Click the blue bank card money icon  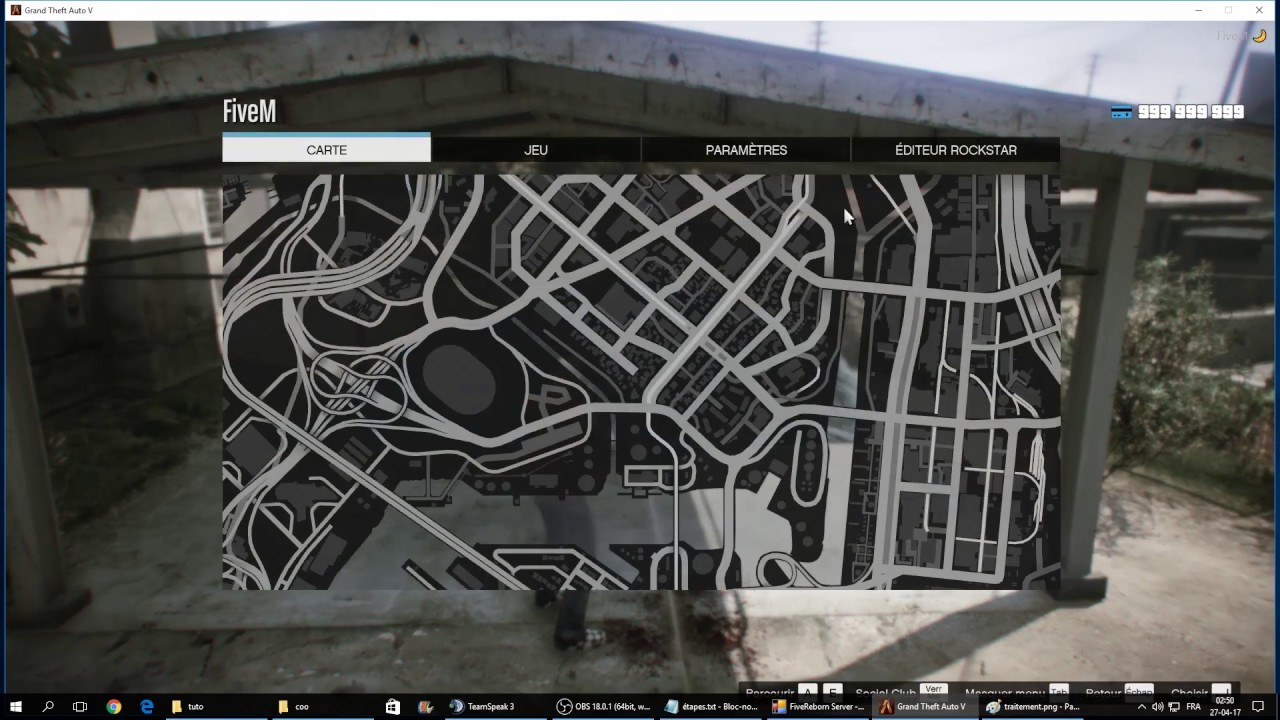point(1121,112)
